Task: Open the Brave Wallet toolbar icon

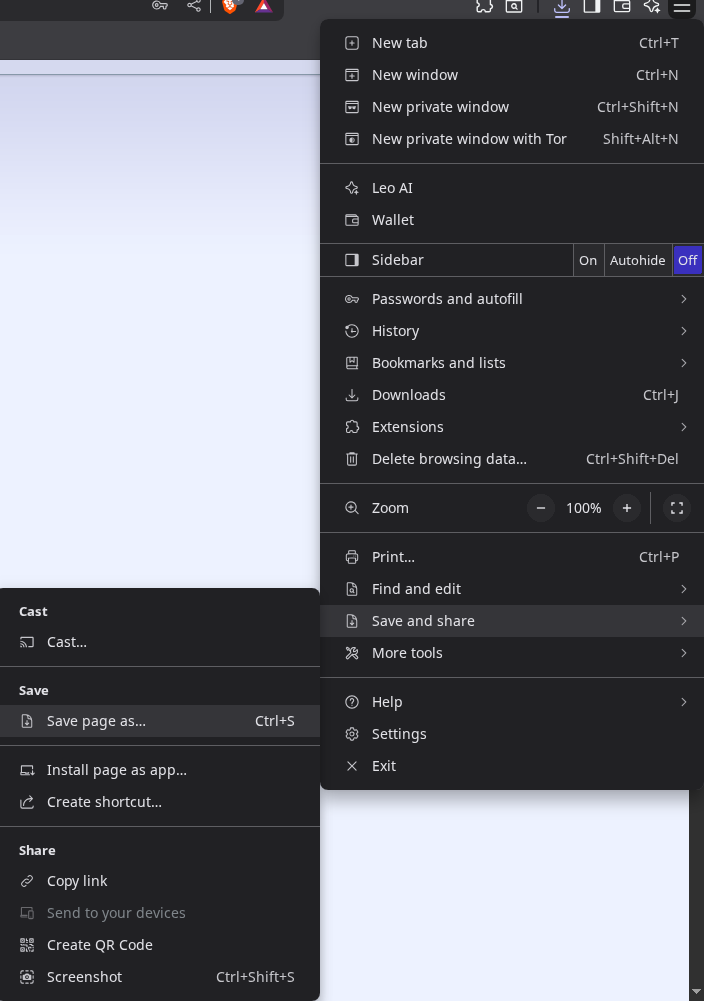Action: point(622,6)
